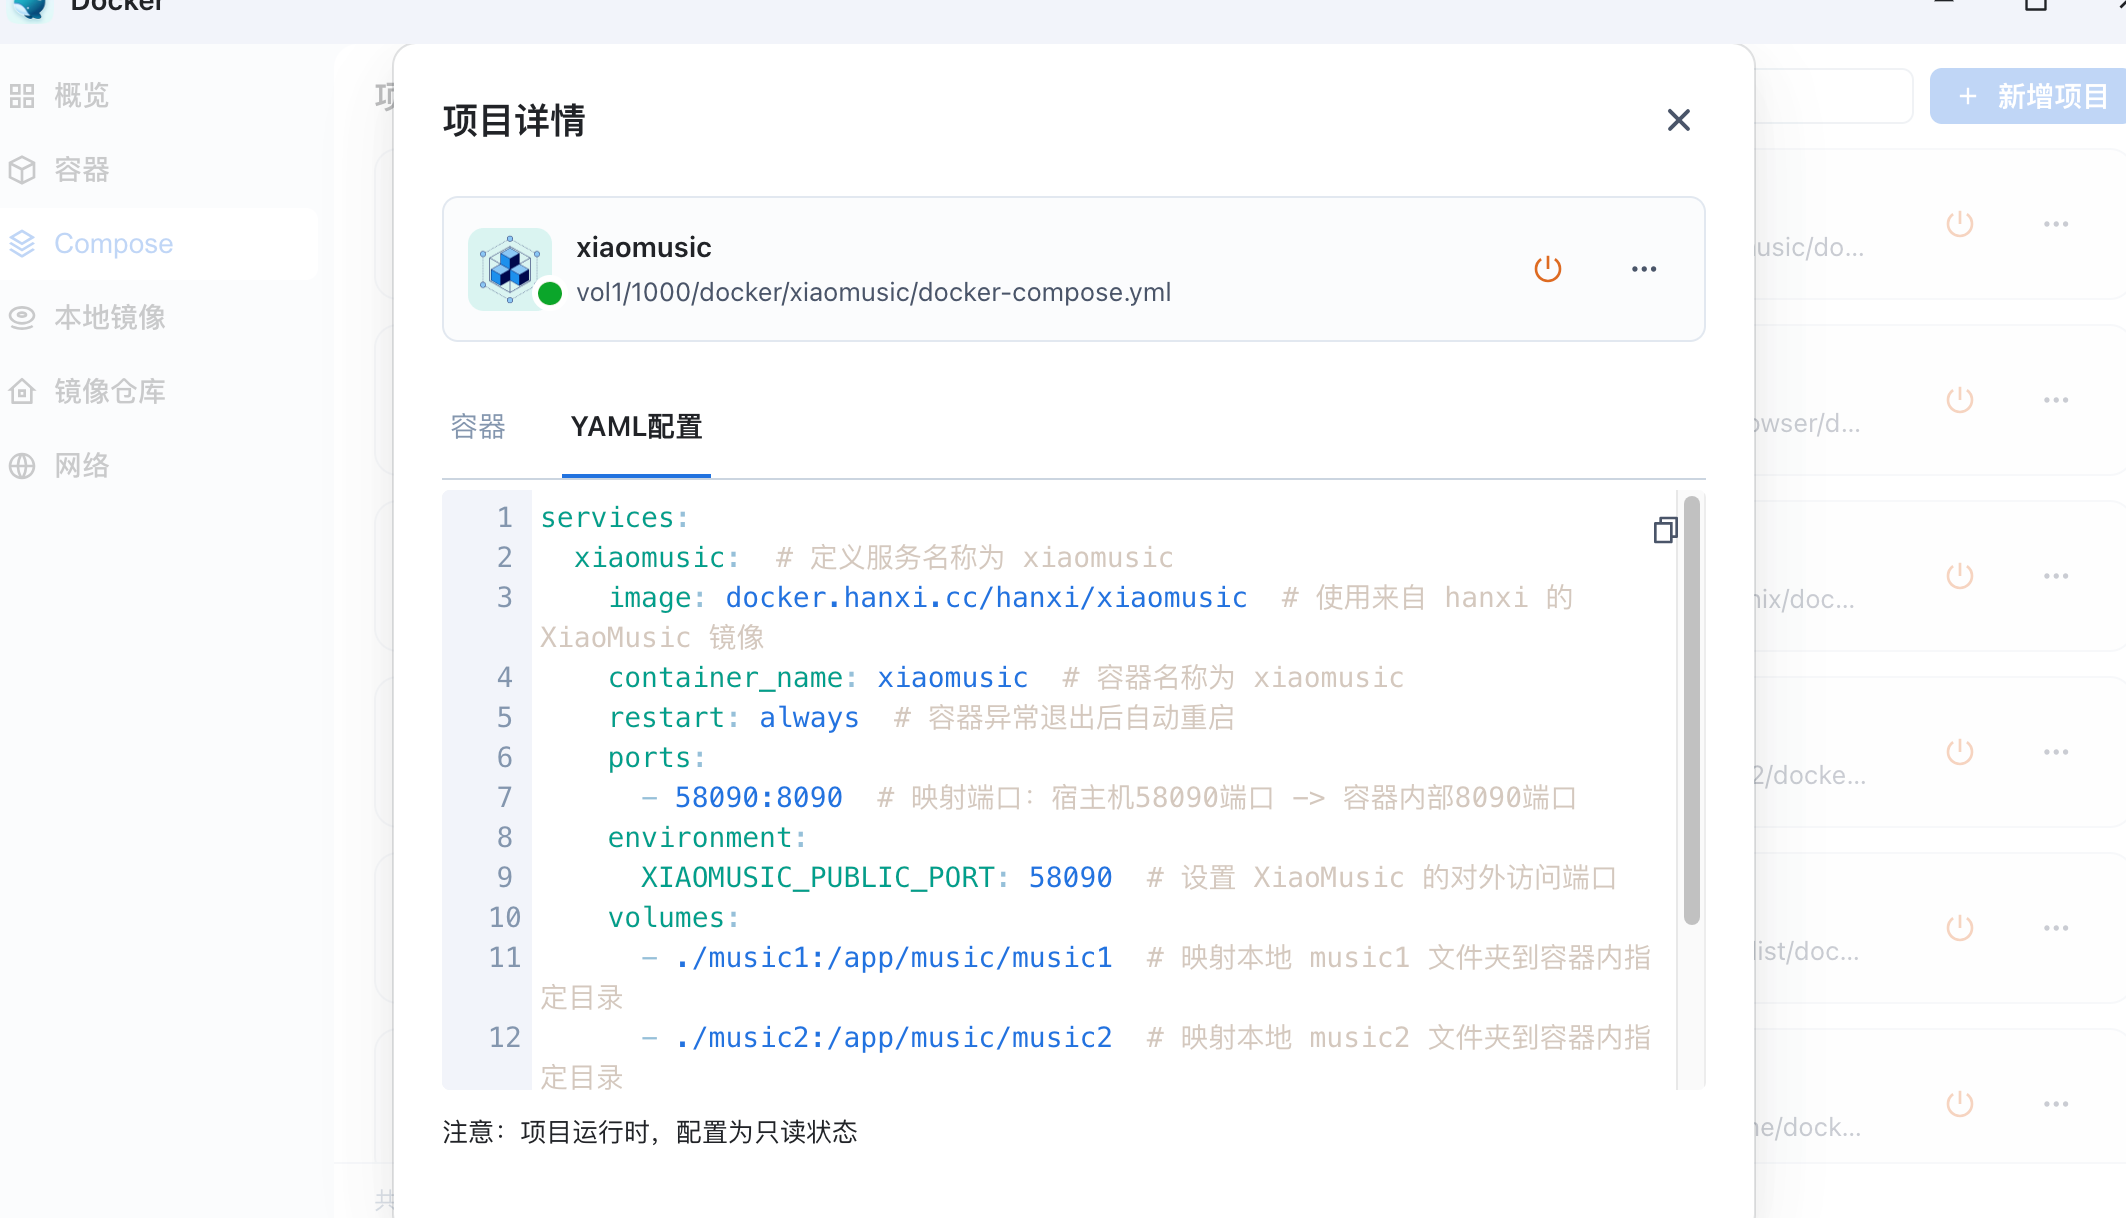Toggle power for xiaomusic project
Image resolution: width=2126 pixels, height=1218 pixels.
coord(1547,269)
